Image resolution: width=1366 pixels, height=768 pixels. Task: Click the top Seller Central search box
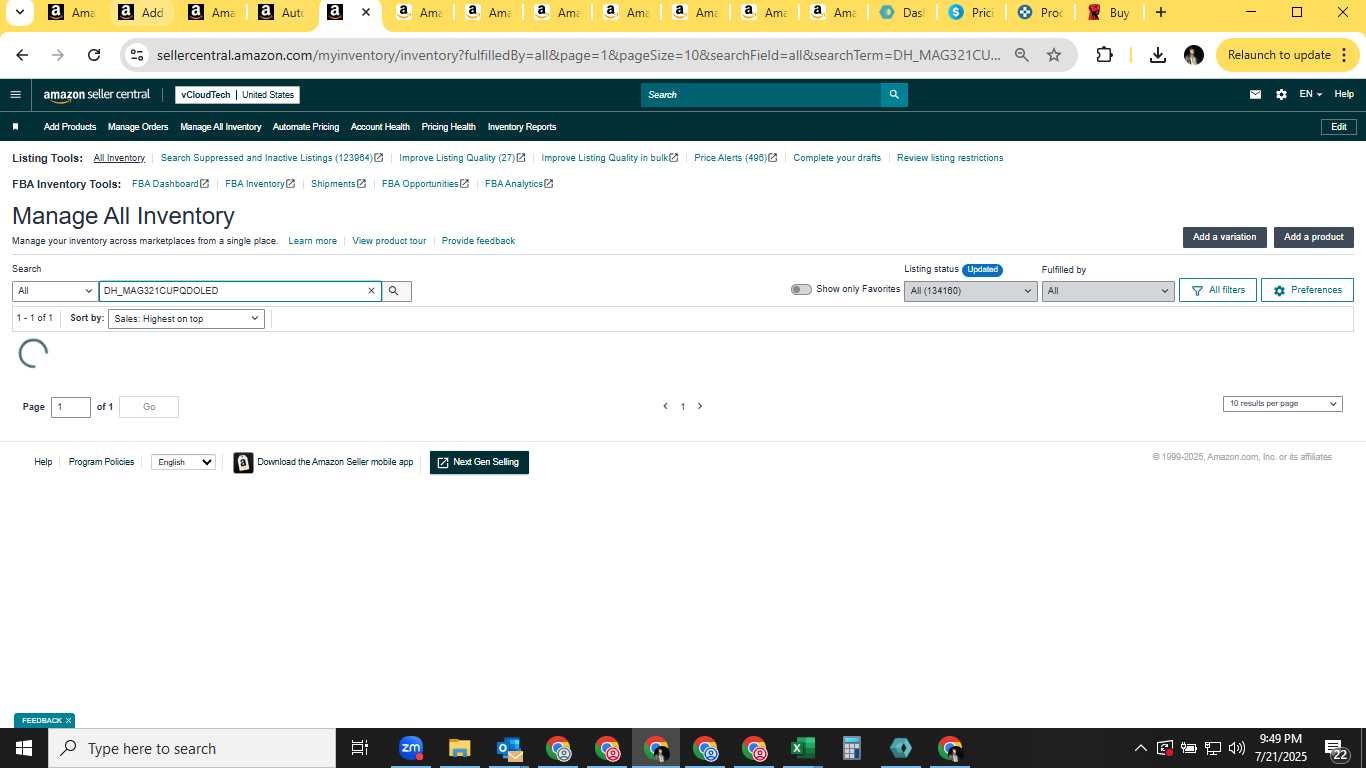[x=761, y=95]
